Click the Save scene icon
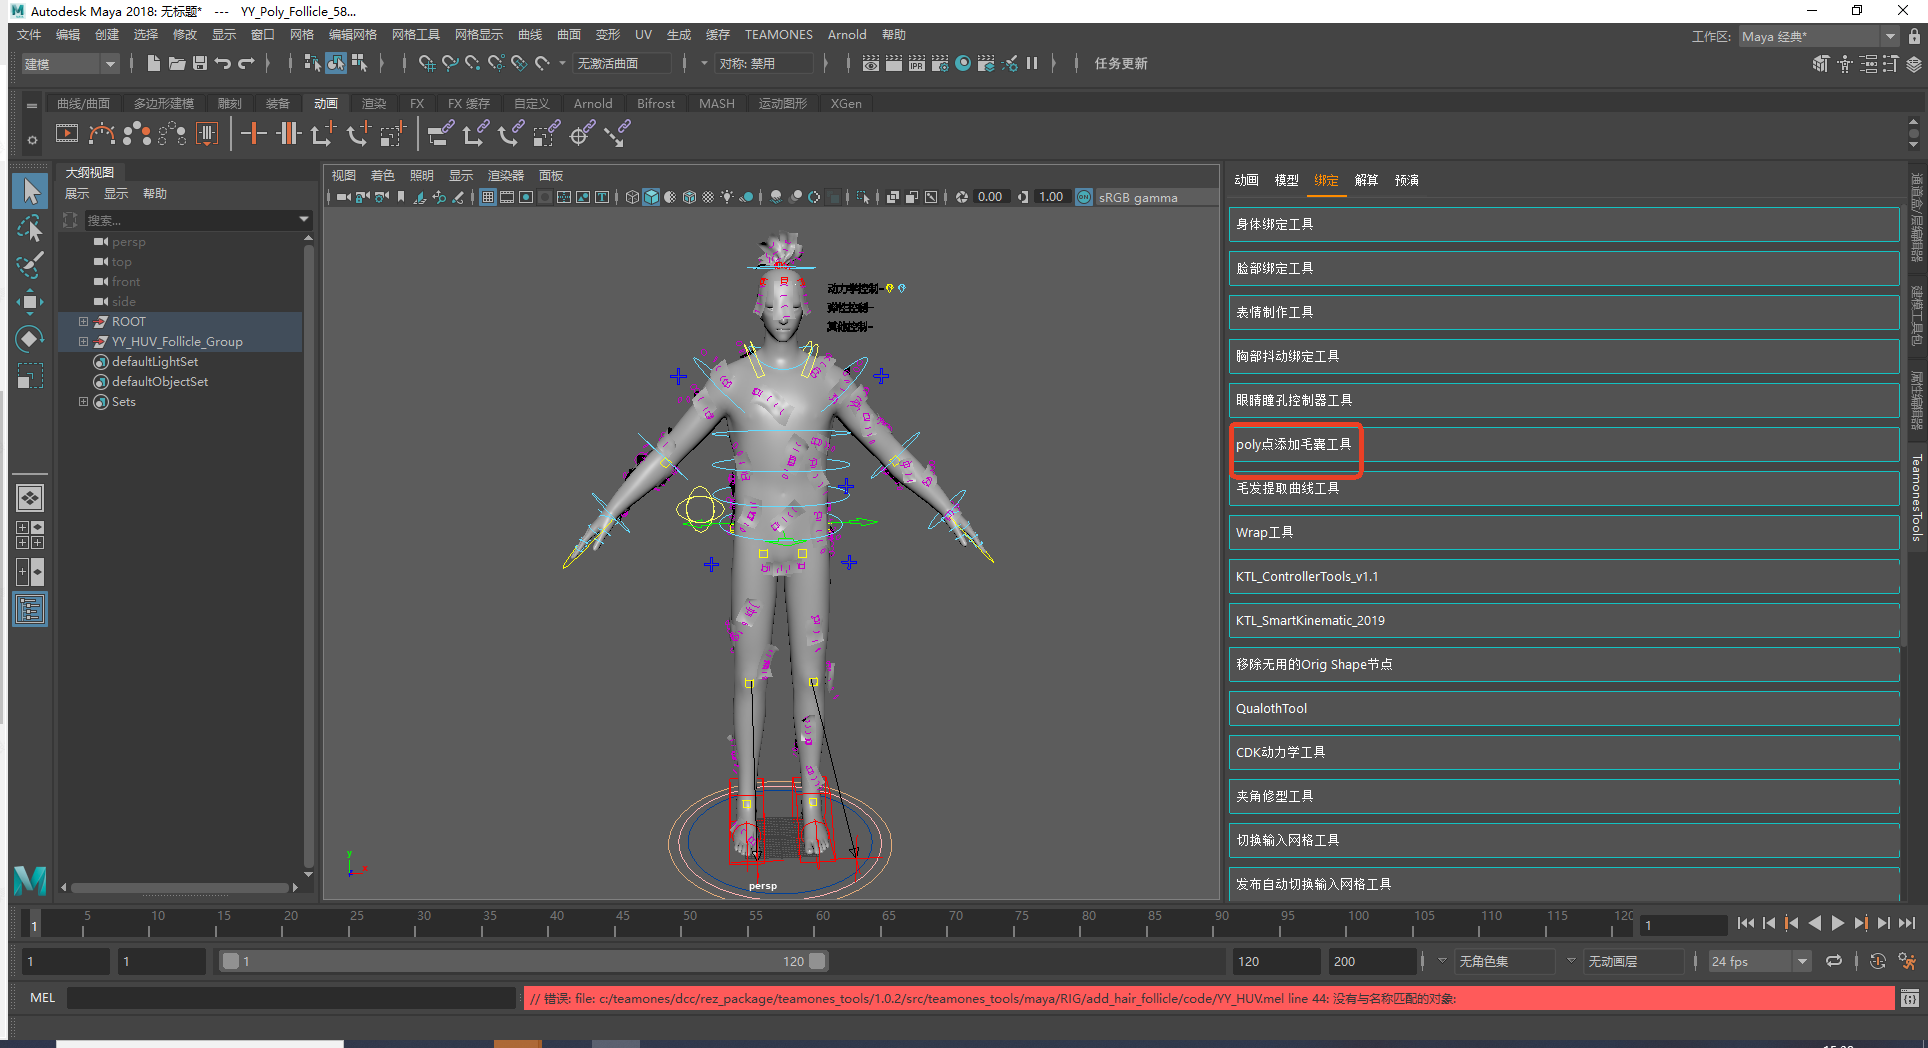 click(200, 63)
